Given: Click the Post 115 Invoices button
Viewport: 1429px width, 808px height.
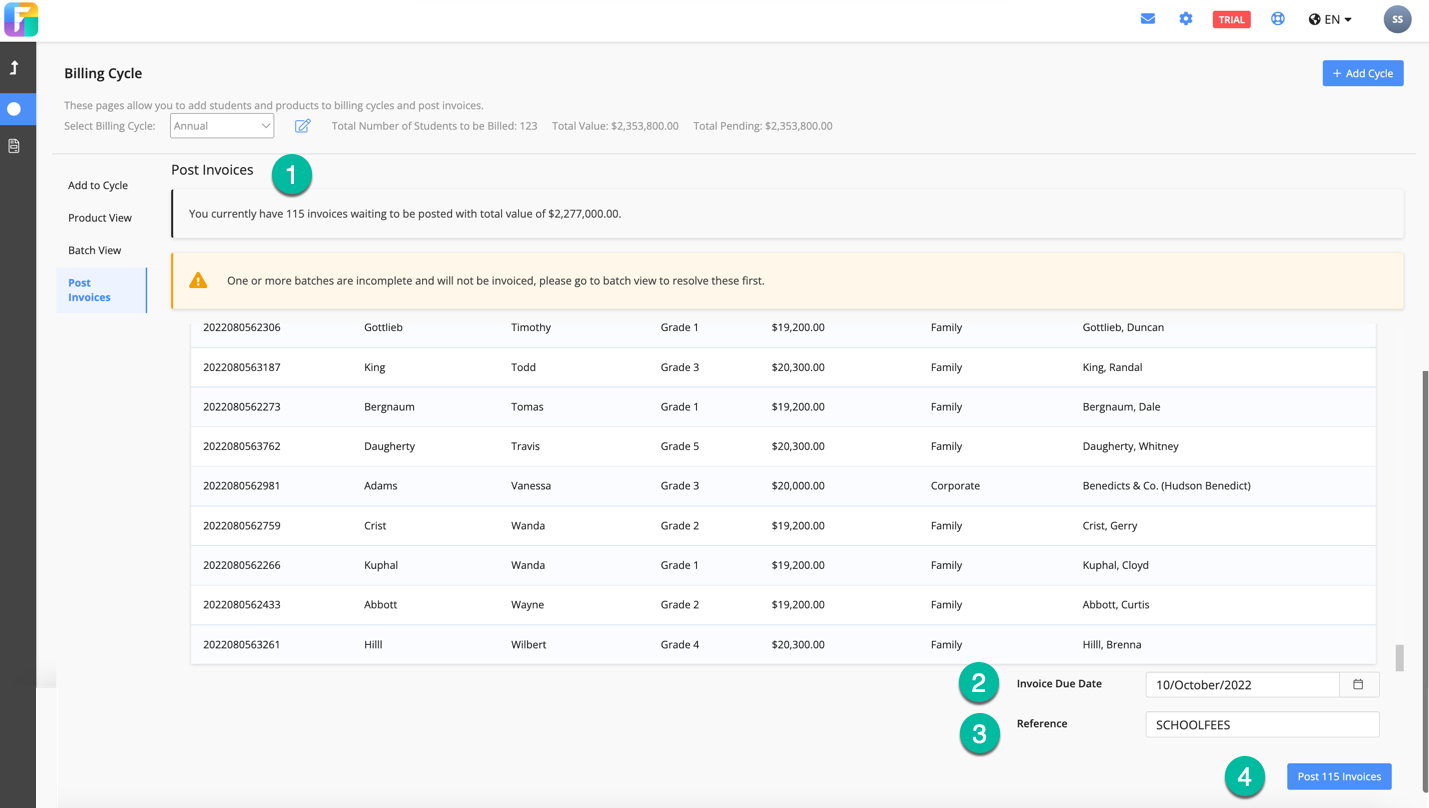Looking at the screenshot, I should (1338, 776).
